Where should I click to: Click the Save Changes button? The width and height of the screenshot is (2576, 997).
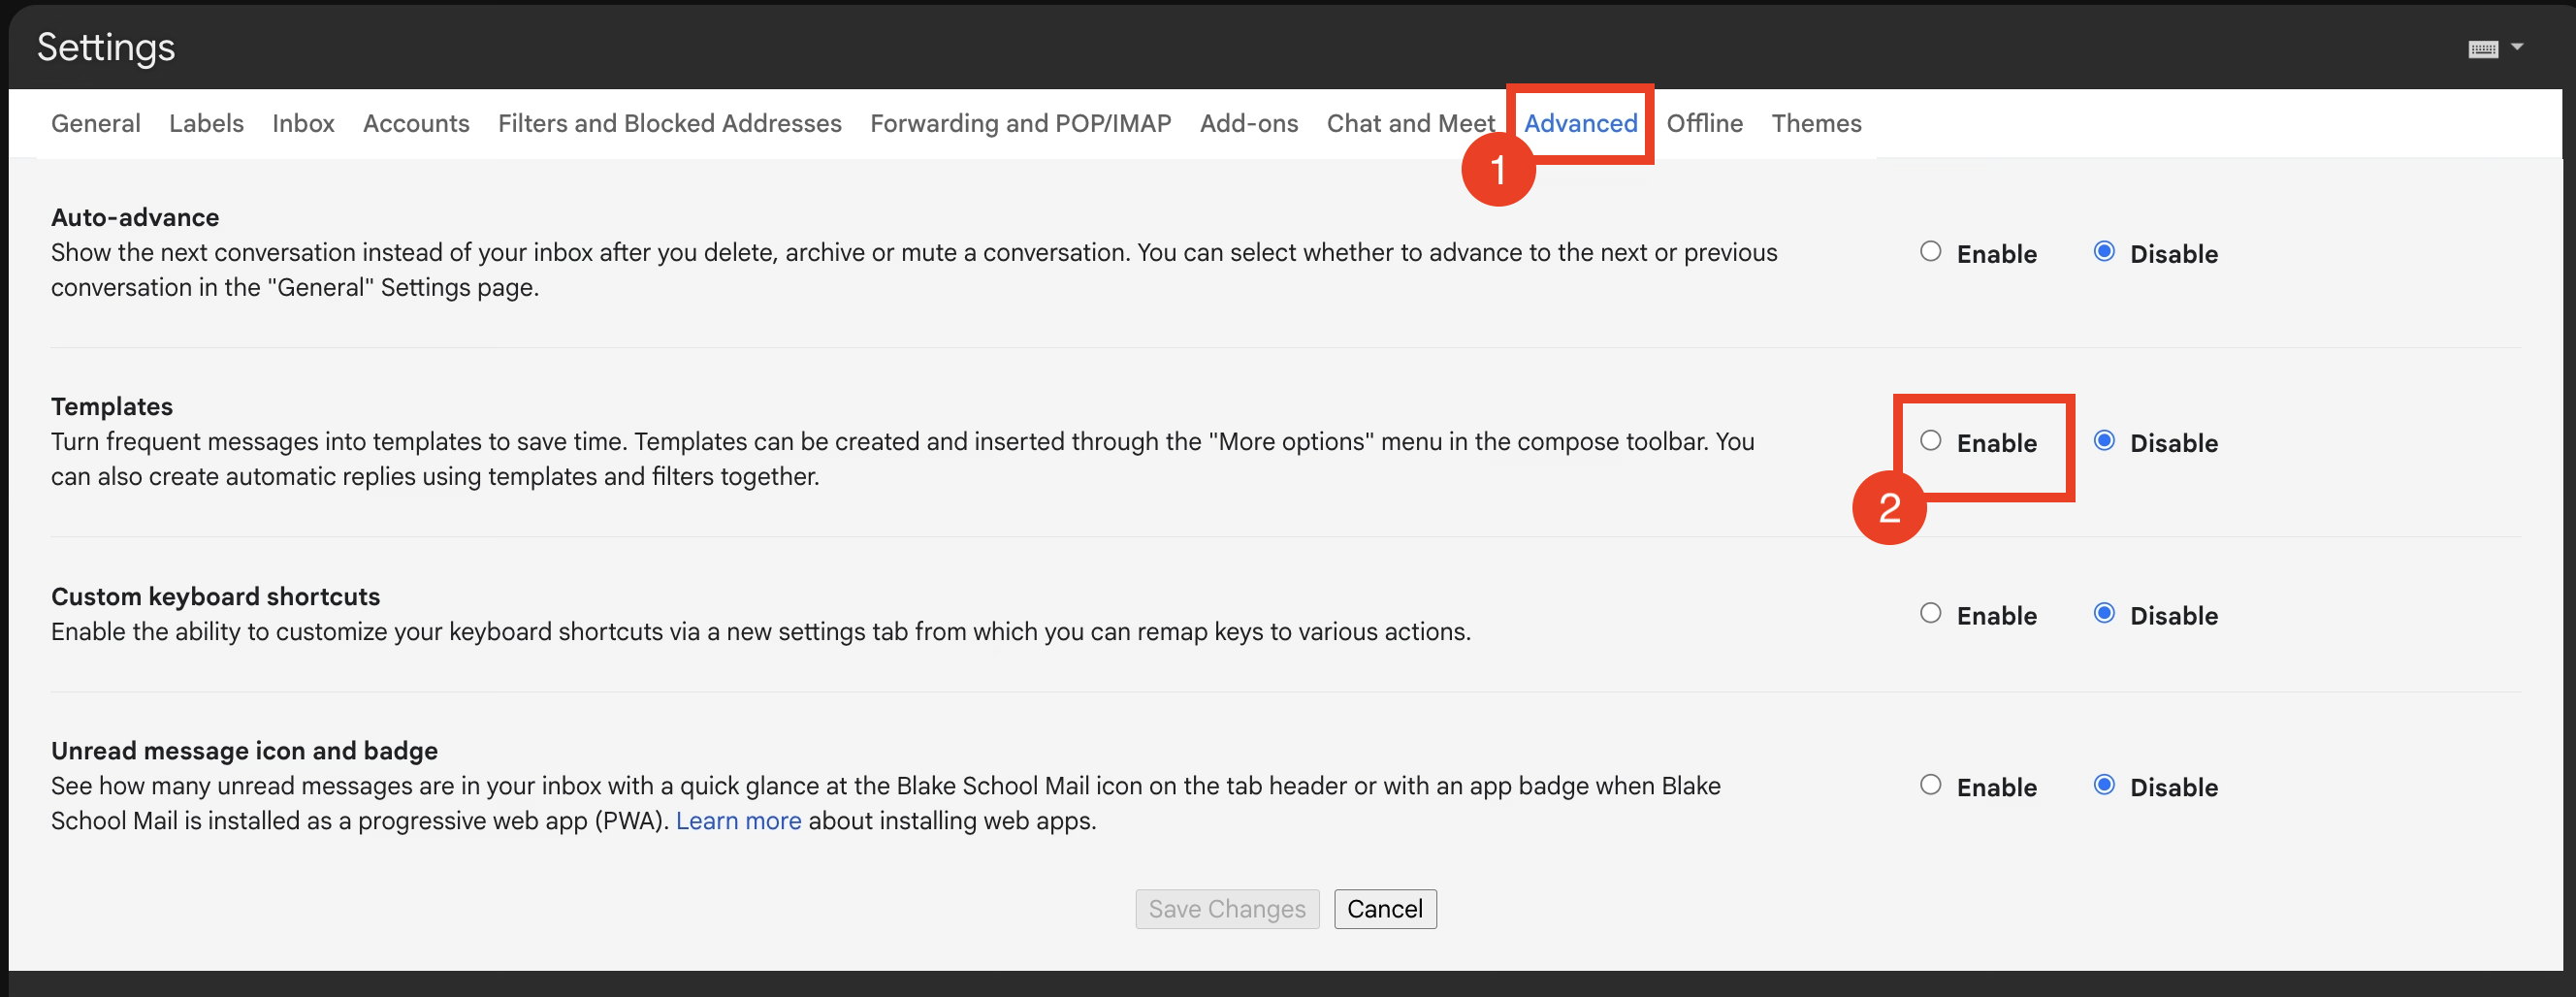pyautogui.click(x=1227, y=909)
